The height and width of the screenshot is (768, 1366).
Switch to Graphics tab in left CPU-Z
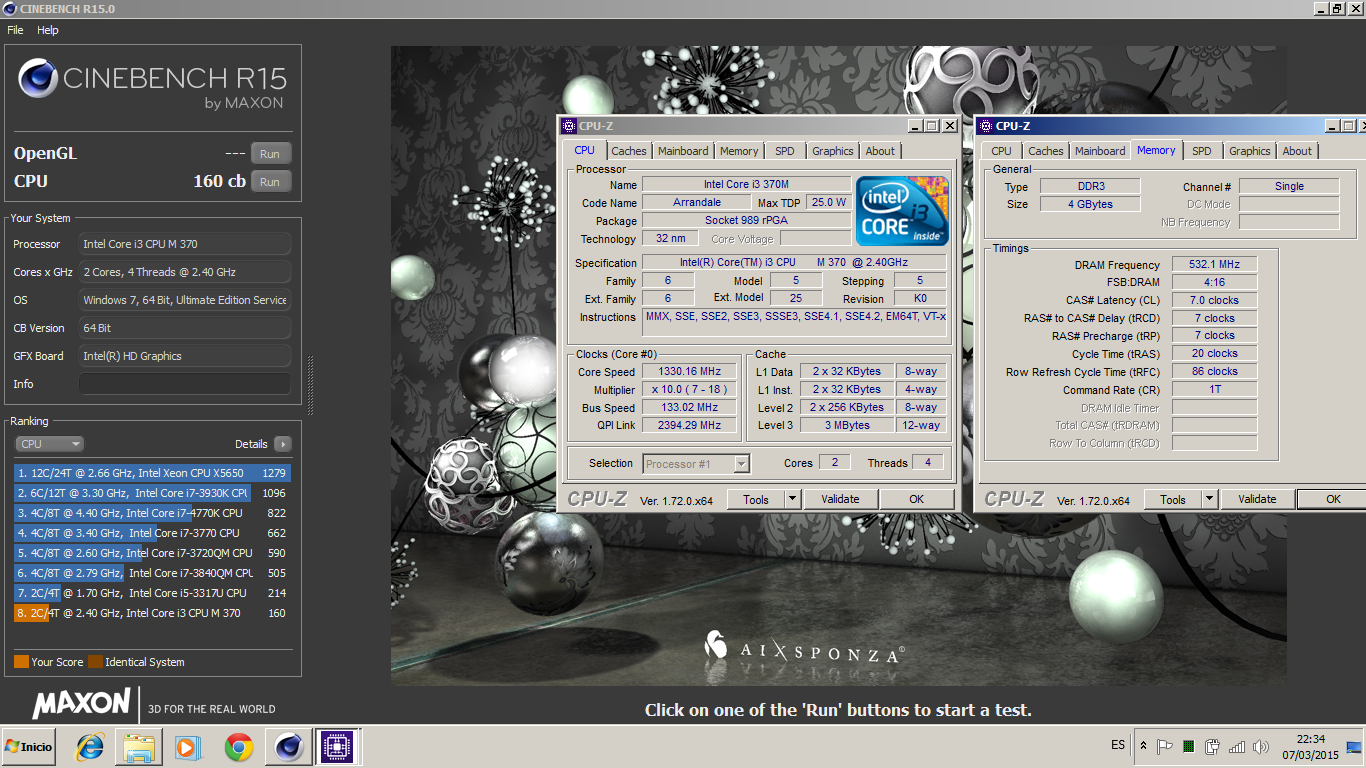(x=833, y=151)
